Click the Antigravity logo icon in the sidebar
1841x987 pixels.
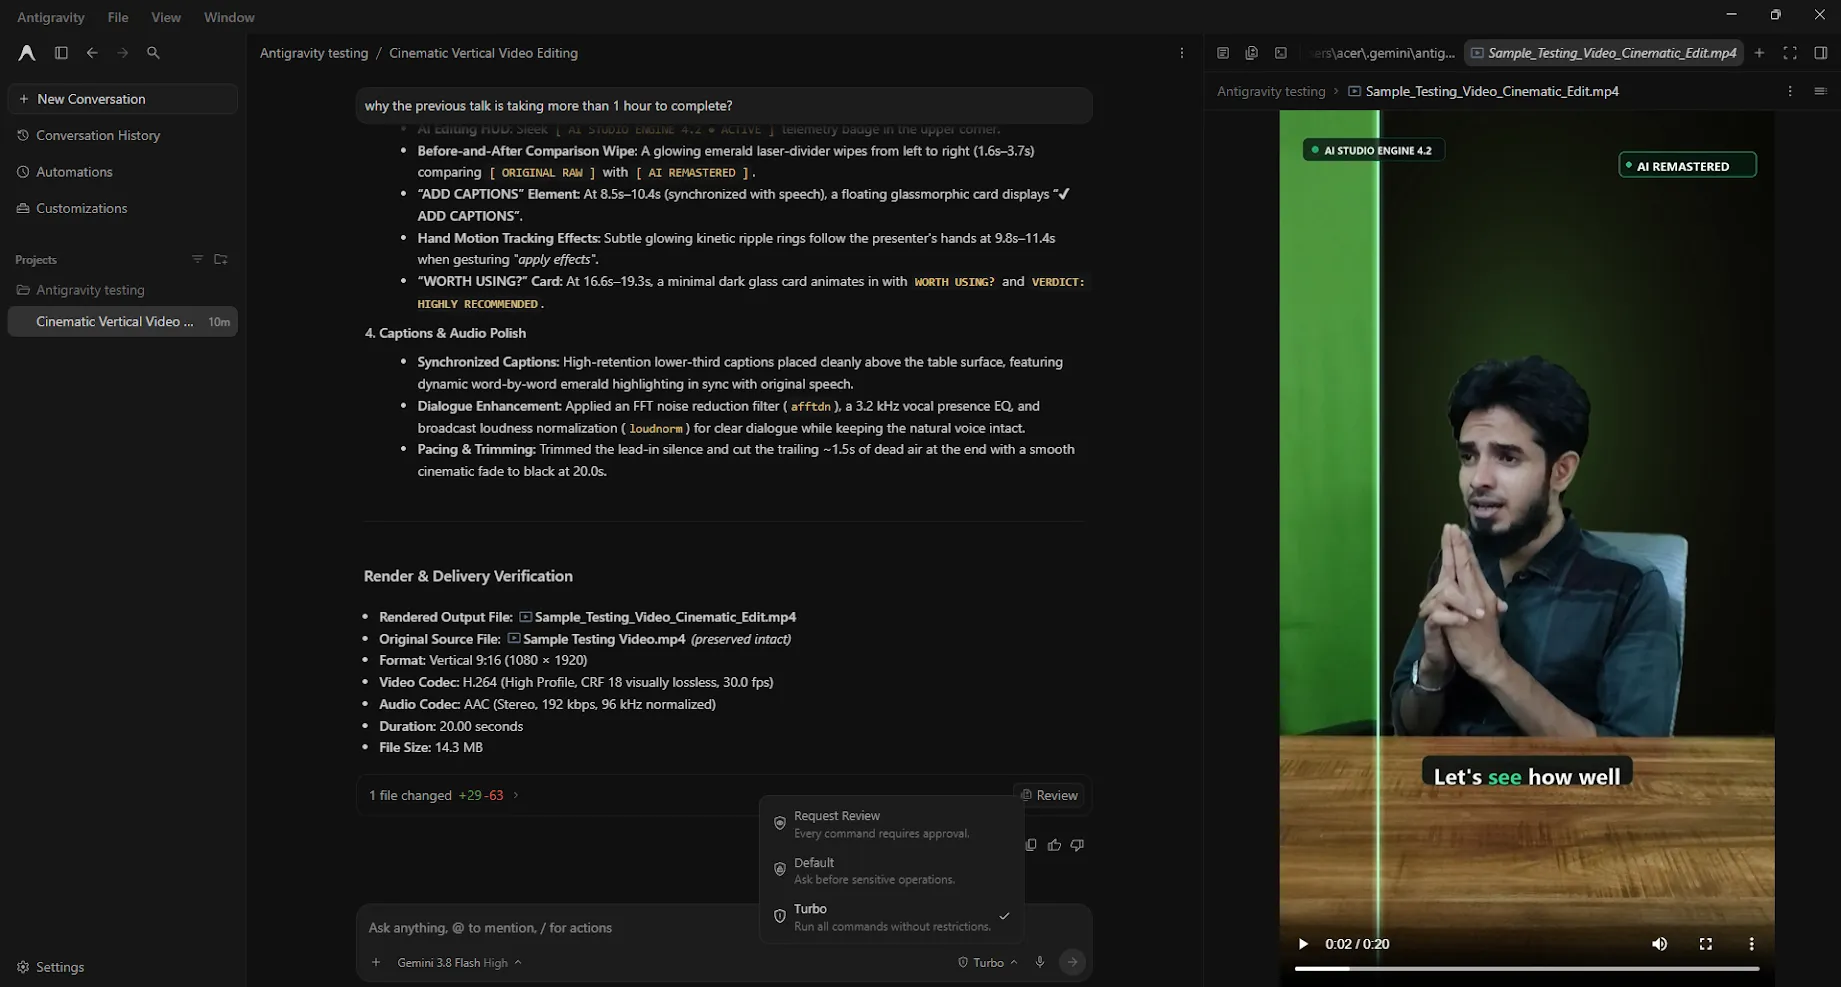pyautogui.click(x=27, y=53)
